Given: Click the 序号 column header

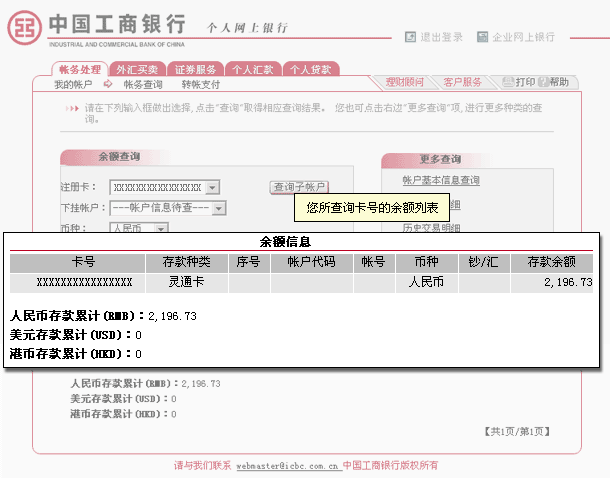Looking at the screenshot, I should [x=249, y=263].
